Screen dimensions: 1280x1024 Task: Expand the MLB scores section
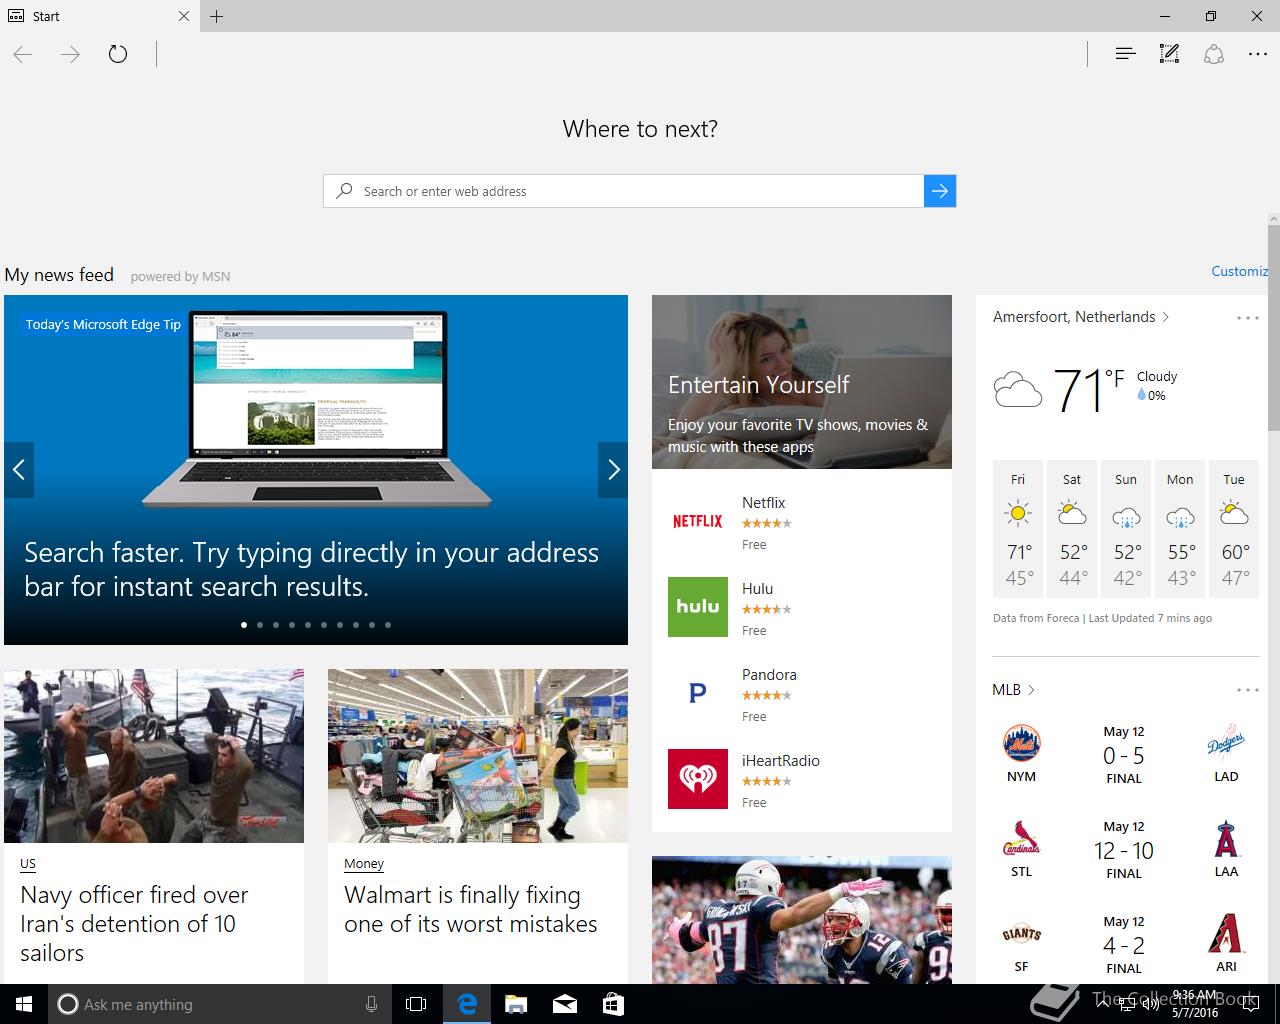(1013, 690)
